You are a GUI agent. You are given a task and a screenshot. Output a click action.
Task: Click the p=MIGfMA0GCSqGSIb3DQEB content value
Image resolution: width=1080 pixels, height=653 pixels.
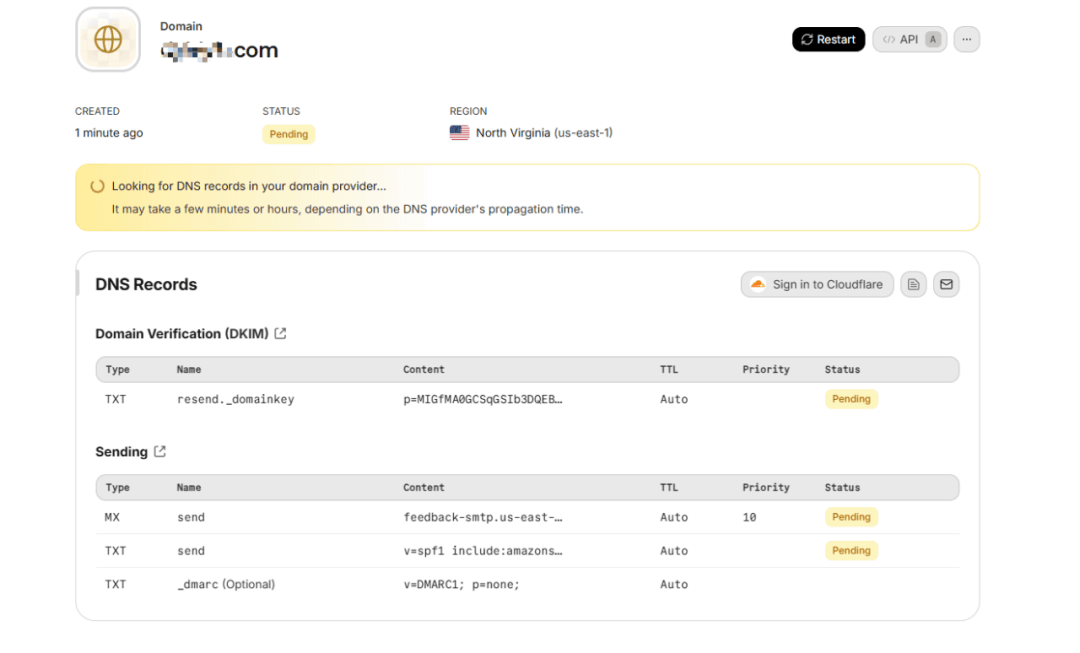pyautogui.click(x=483, y=399)
